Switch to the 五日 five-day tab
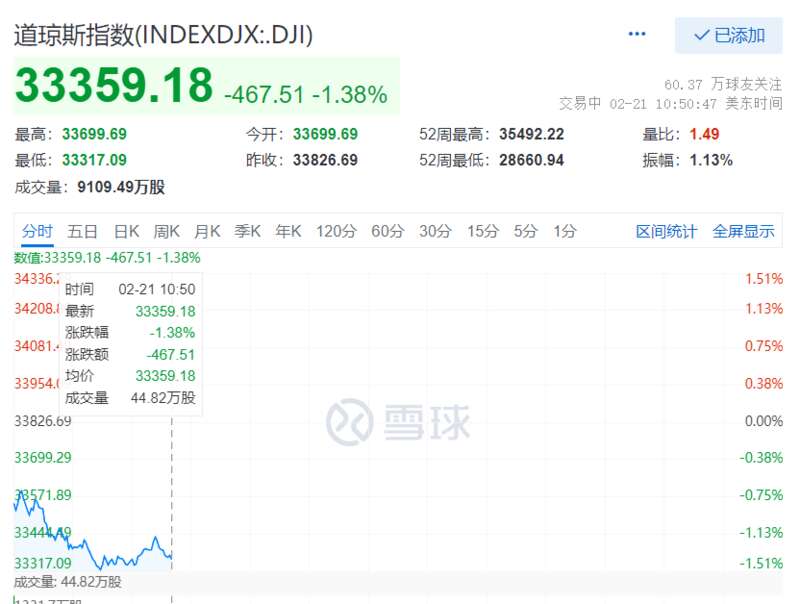This screenshot has width=800, height=604. coord(82,232)
